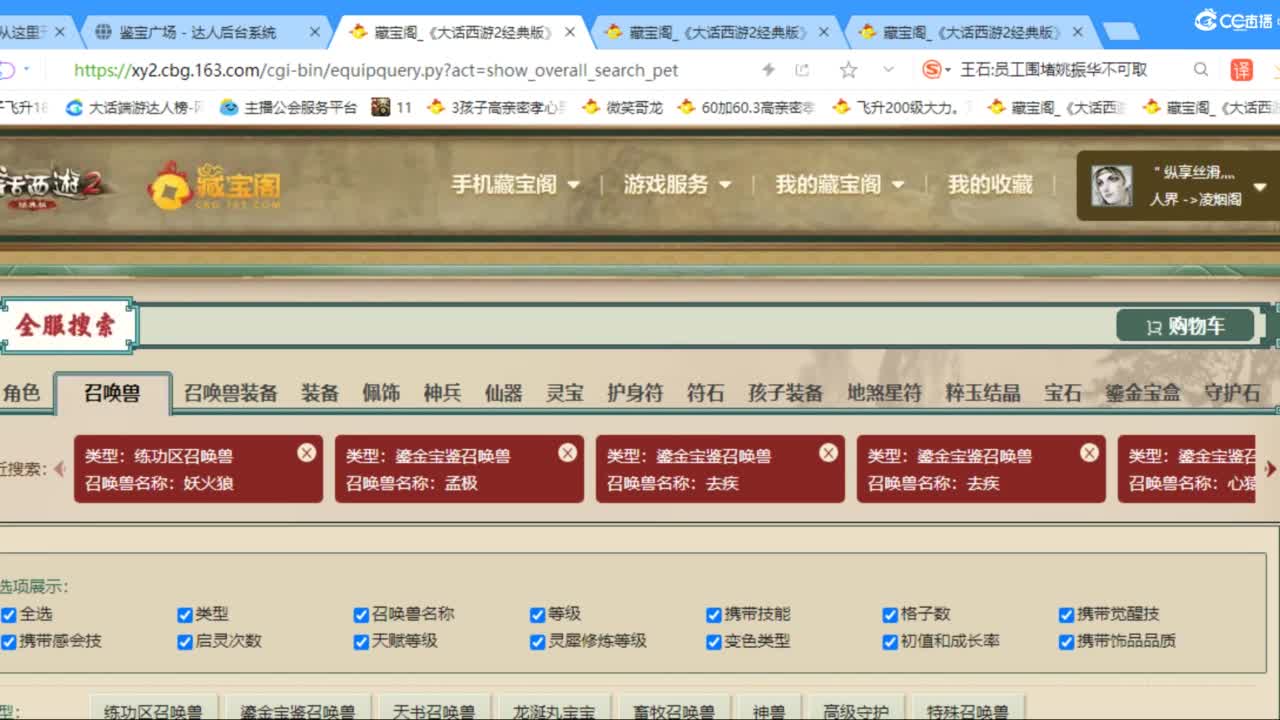Open bookmark 3孩子高亲密孝心
1280x720 pixels.
[498, 107]
